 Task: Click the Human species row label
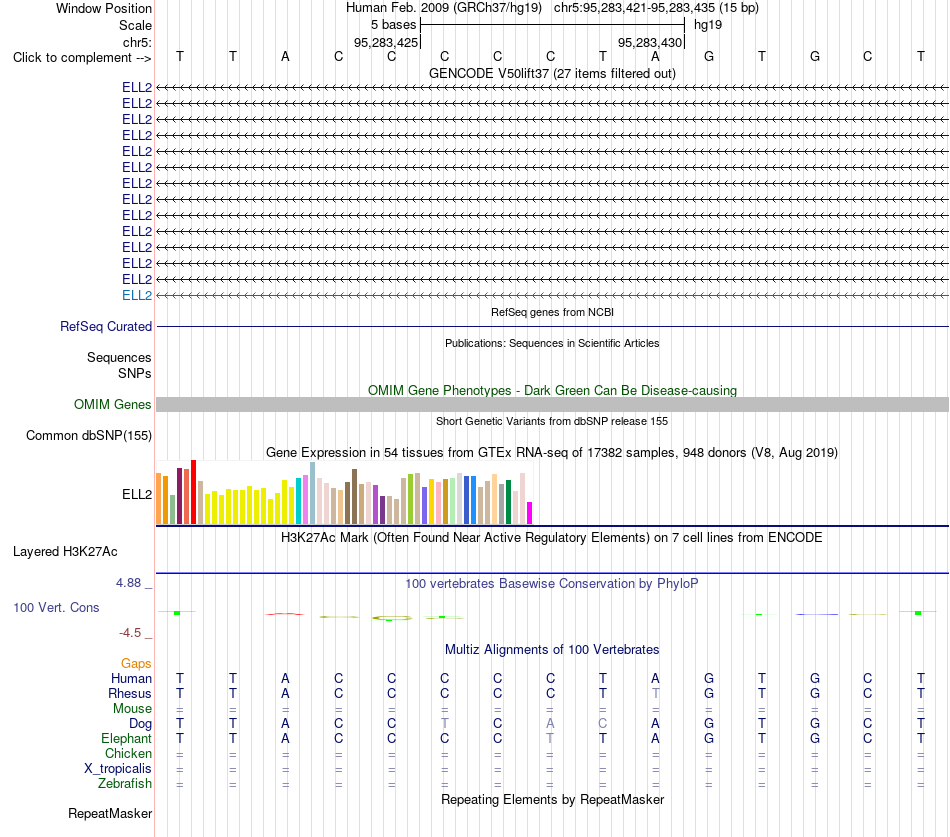click(x=131, y=678)
